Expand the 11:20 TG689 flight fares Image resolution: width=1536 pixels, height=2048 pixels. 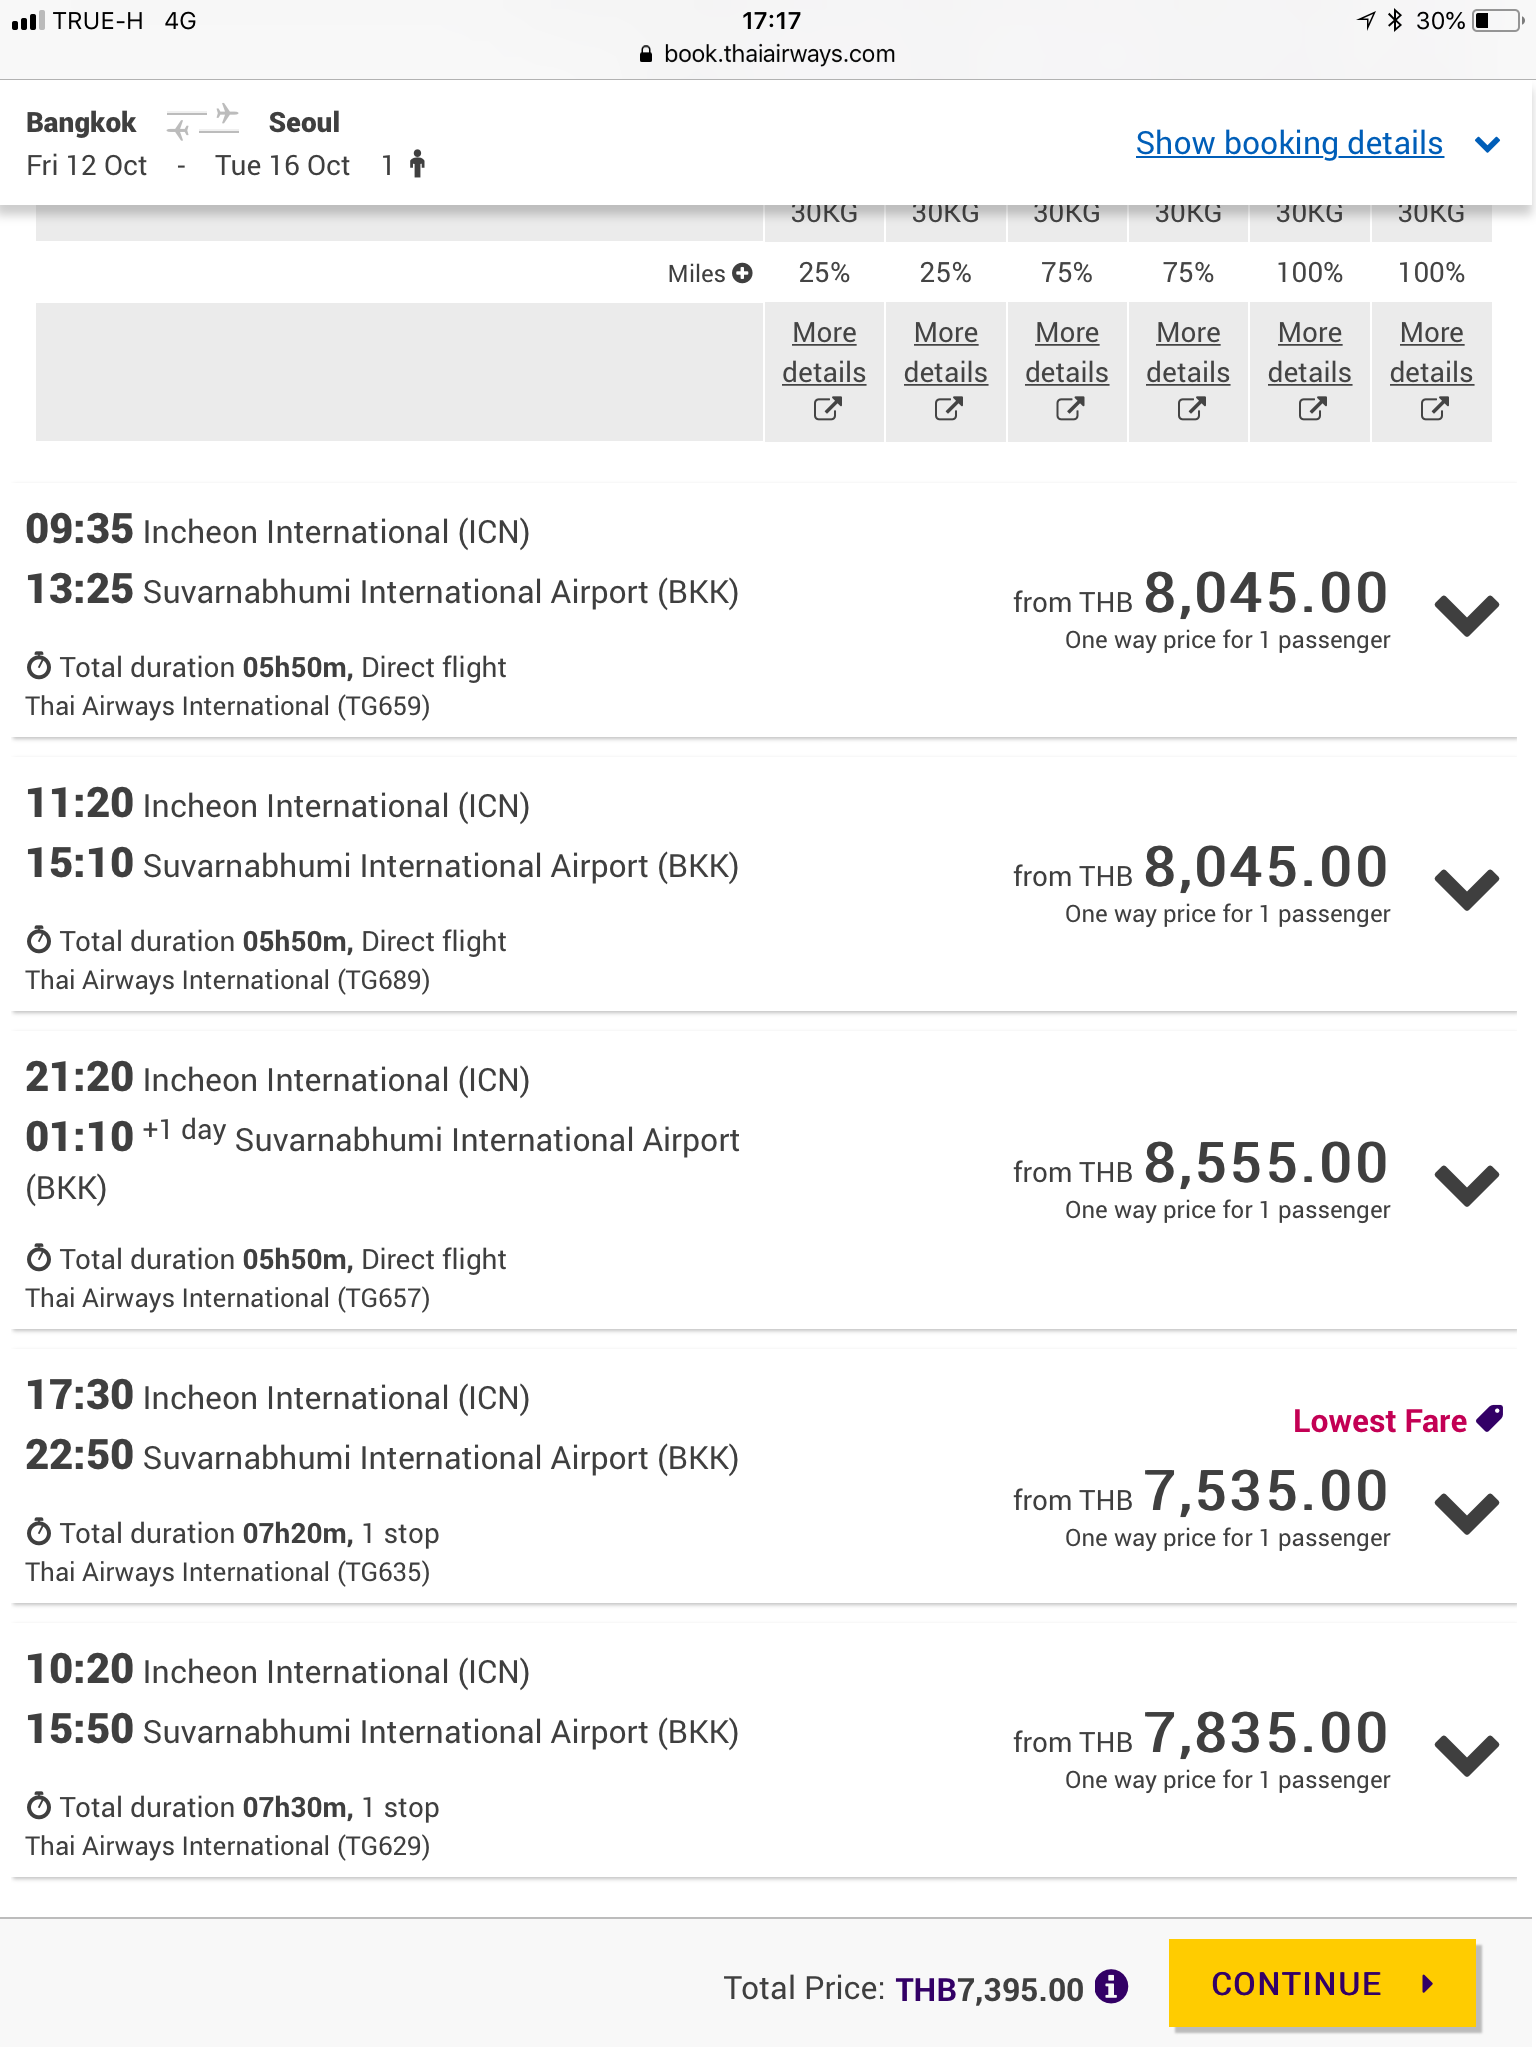pos(1466,888)
